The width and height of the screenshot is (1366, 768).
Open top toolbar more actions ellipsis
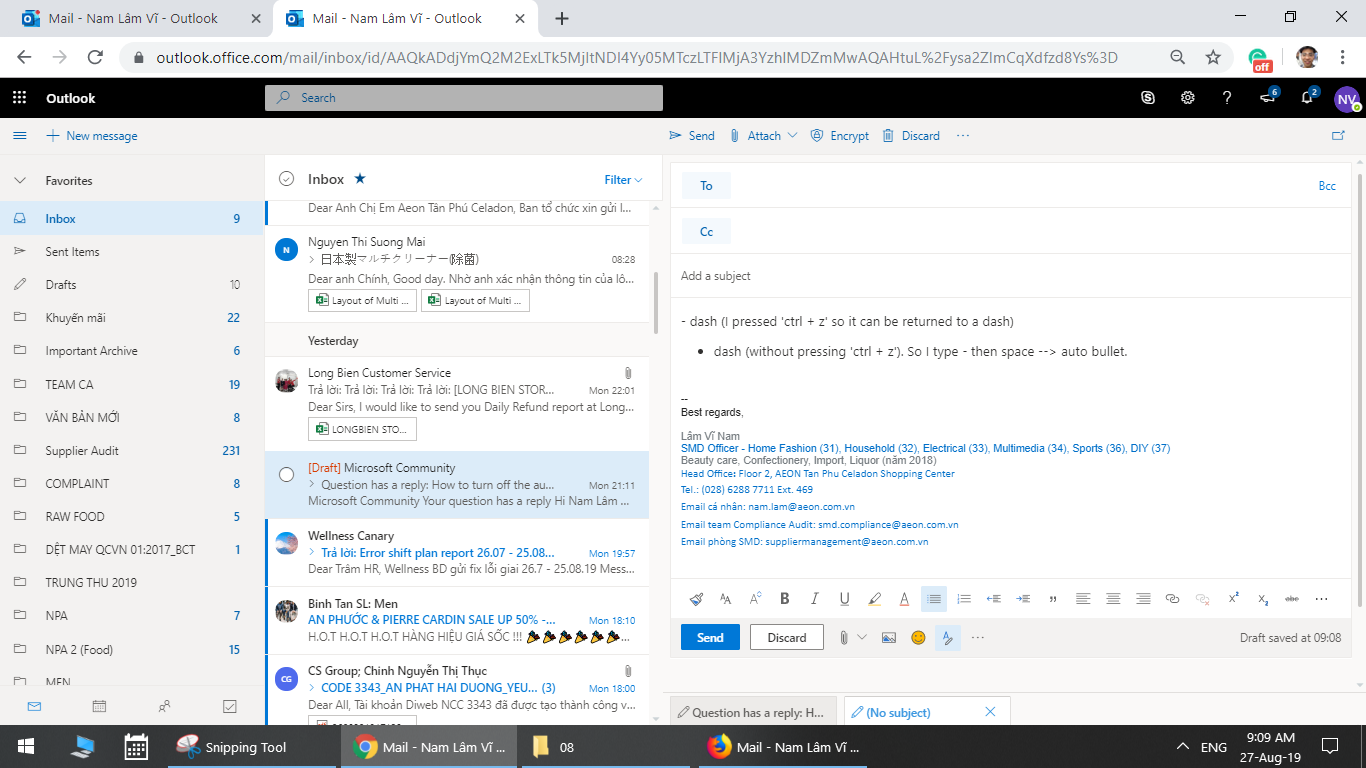pos(963,136)
